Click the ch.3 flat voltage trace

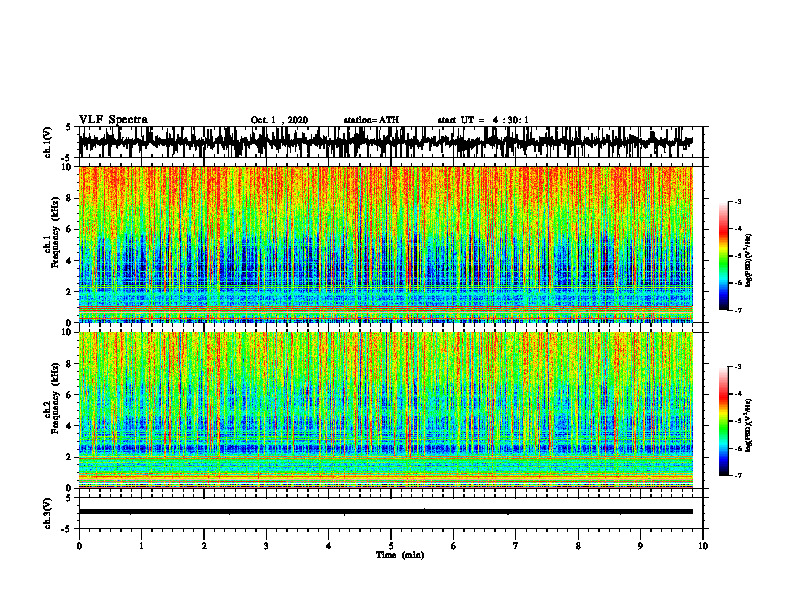385,512
